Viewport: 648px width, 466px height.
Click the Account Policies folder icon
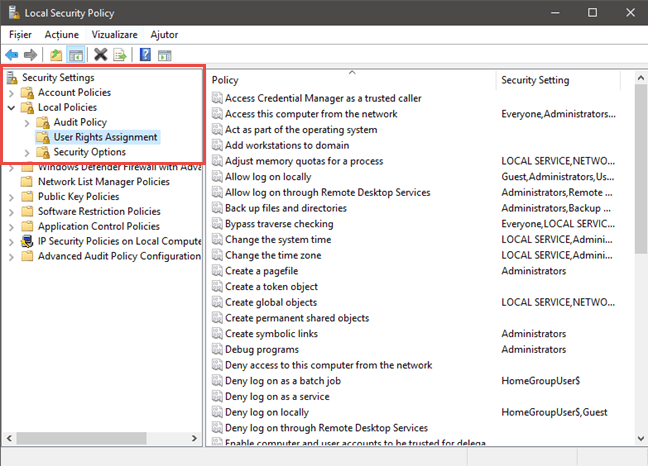(27, 93)
